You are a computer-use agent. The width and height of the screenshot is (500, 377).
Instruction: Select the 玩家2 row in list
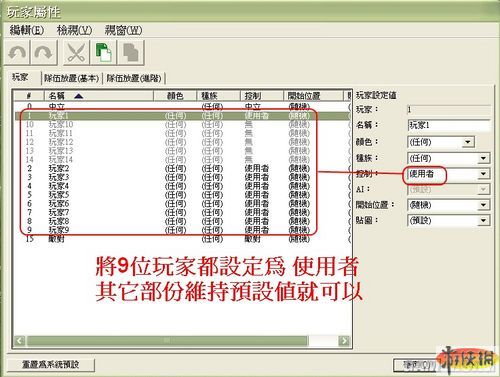[x=182, y=168]
